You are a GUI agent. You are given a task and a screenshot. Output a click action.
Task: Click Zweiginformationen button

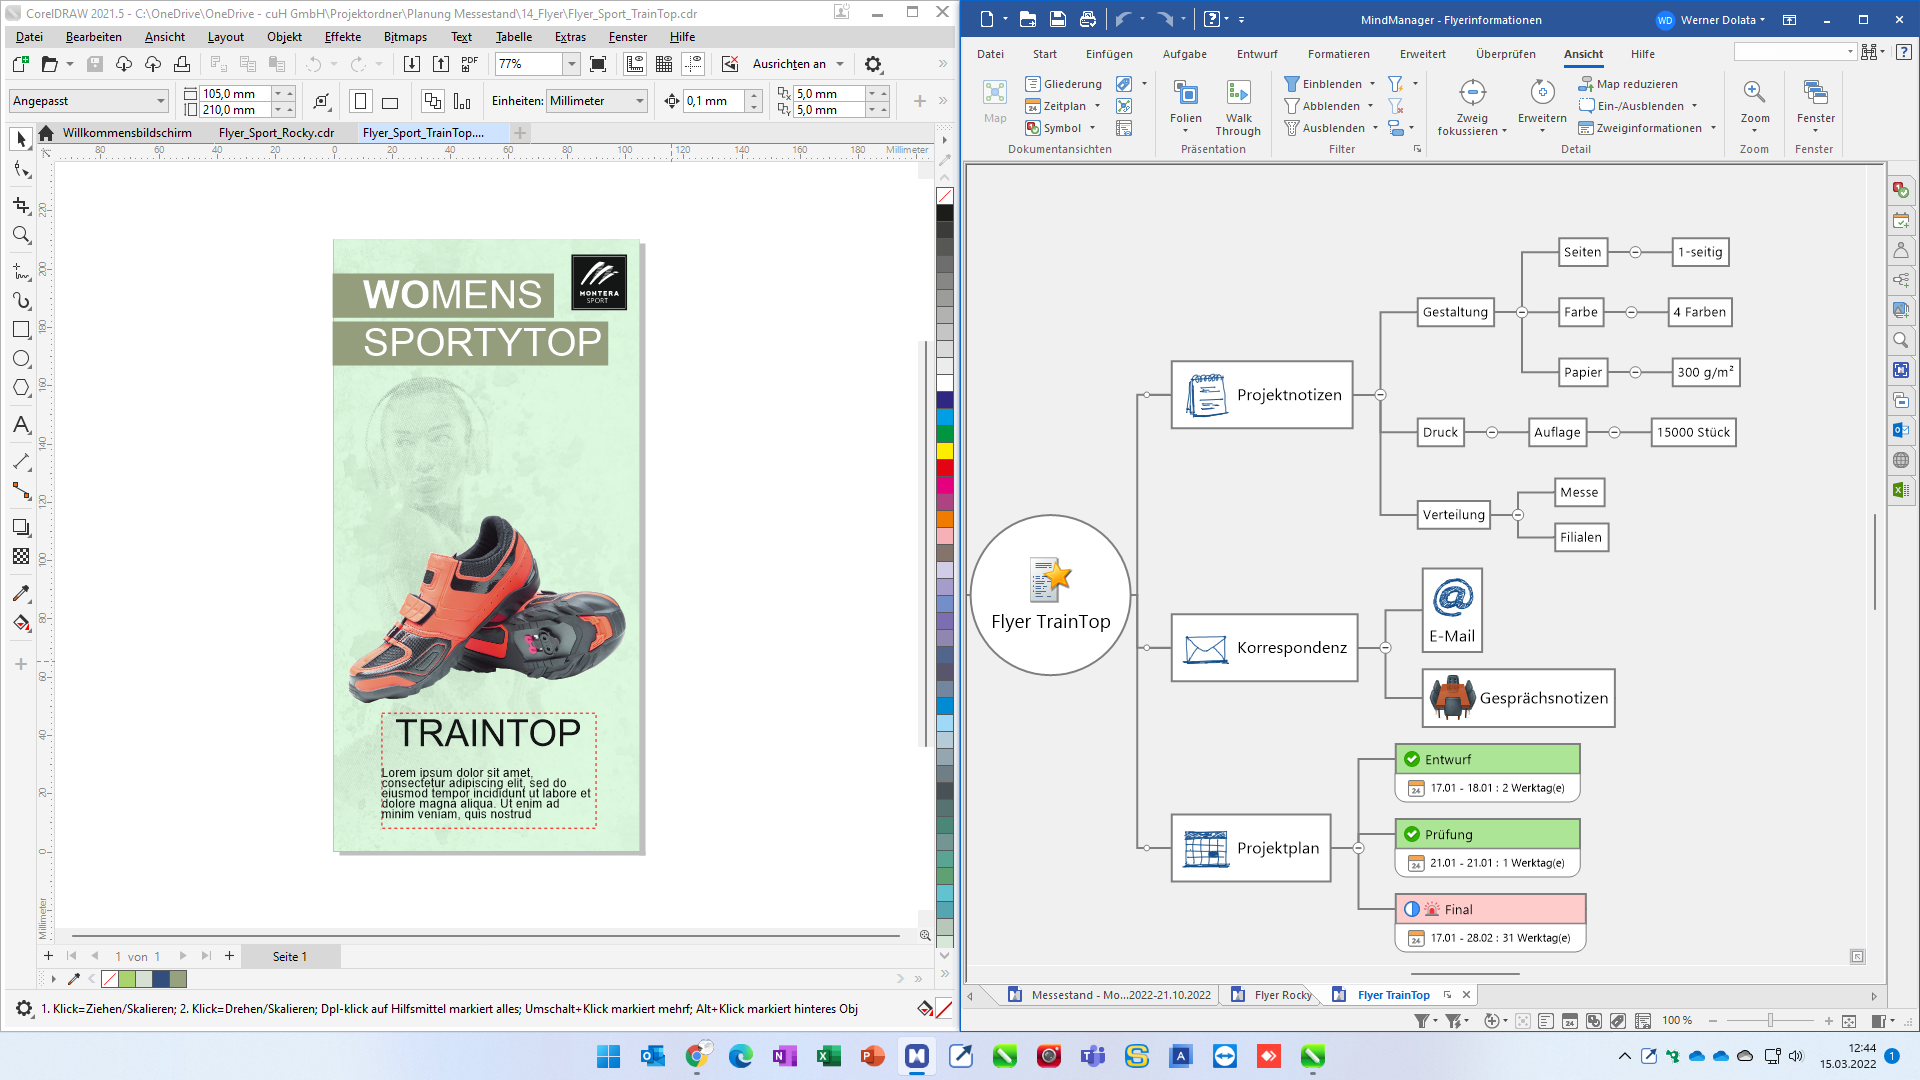pos(1647,128)
